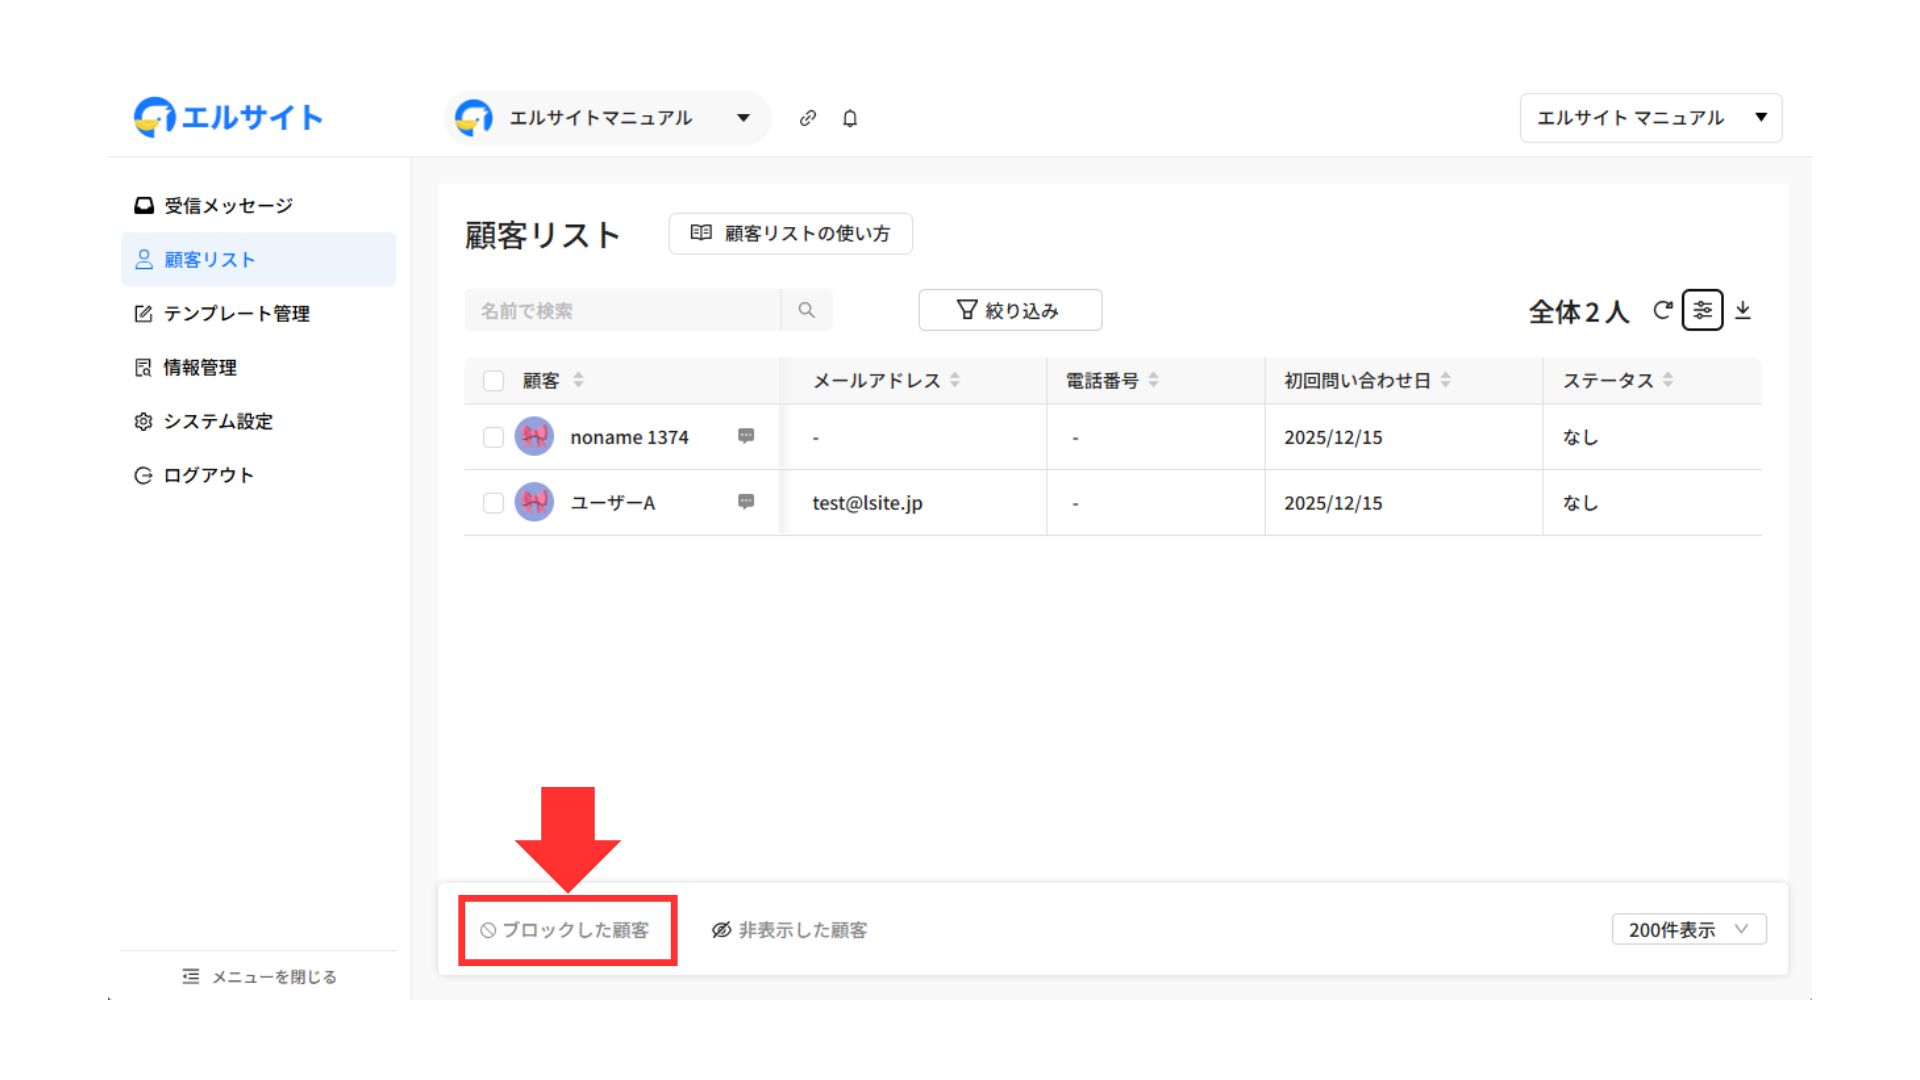This screenshot has width=1920, height=1080.
Task: Click the 名前で検索 search field
Action: (622, 310)
